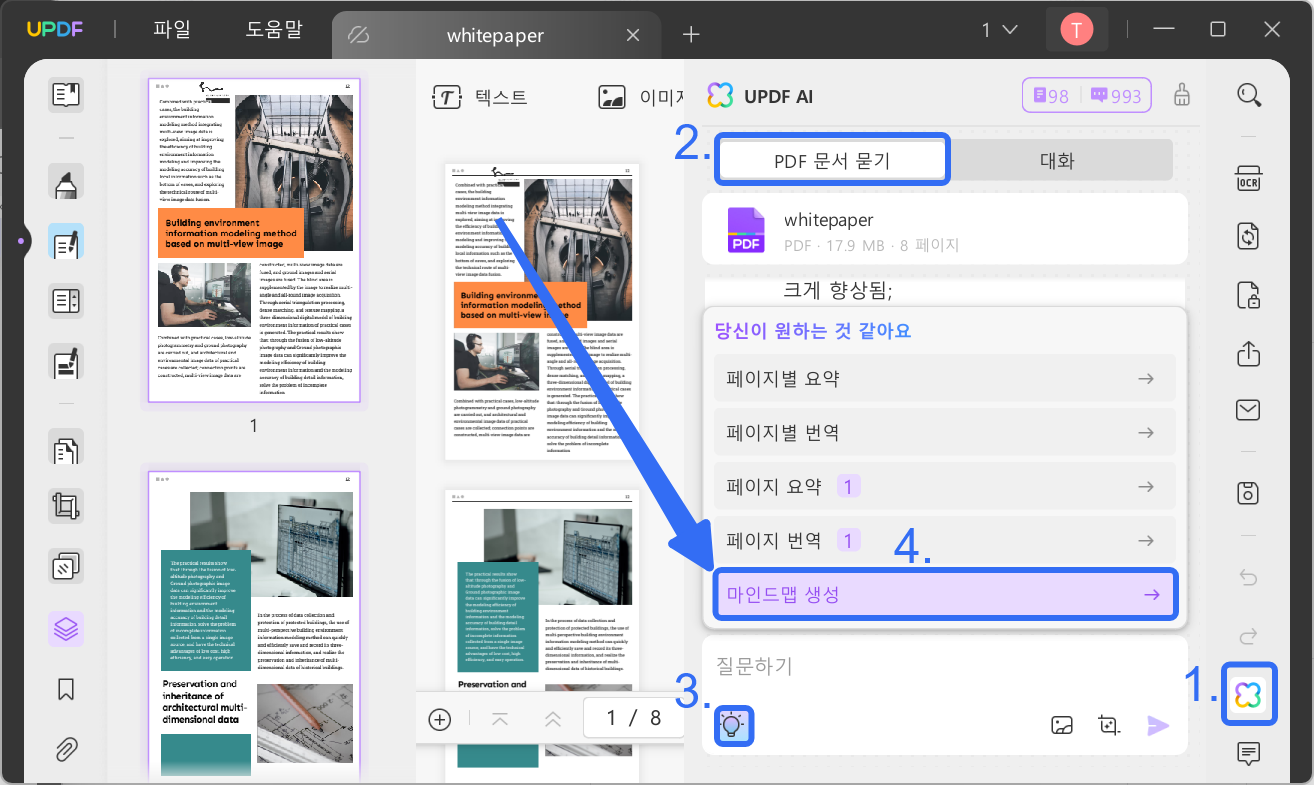Open the Crop Pages tool in sidebar
Screen dimensions: 1314x785
pos(66,507)
